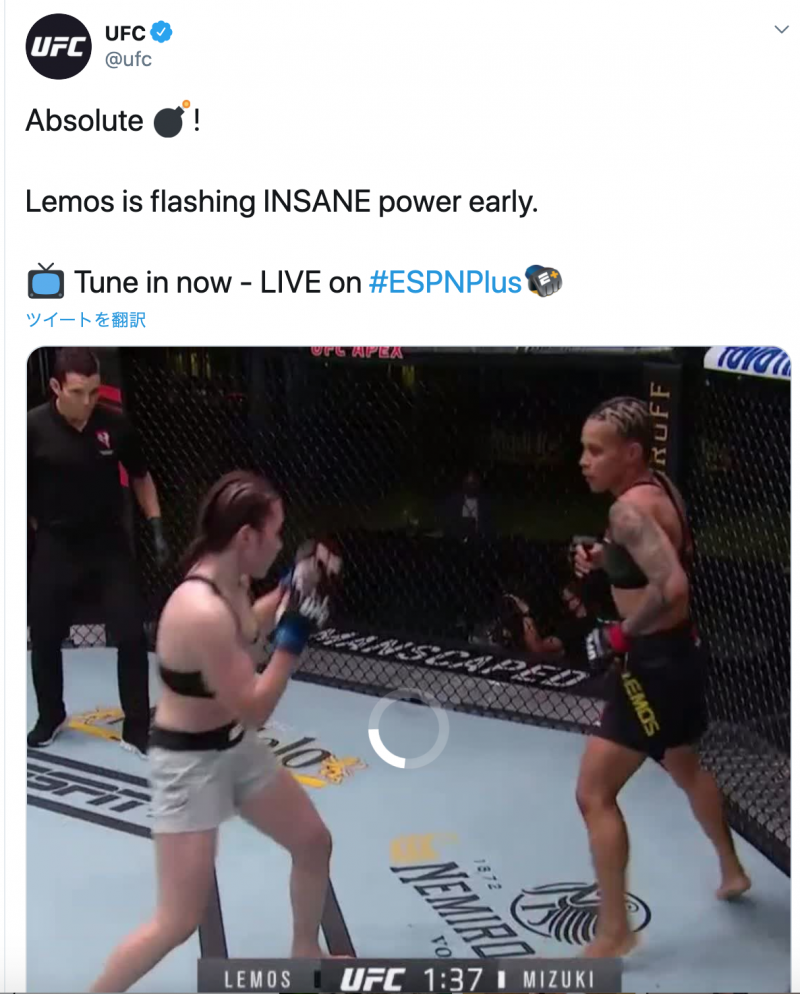800x994 pixels.
Task: Open the #ESPNPlus hashtag
Action: (445, 282)
